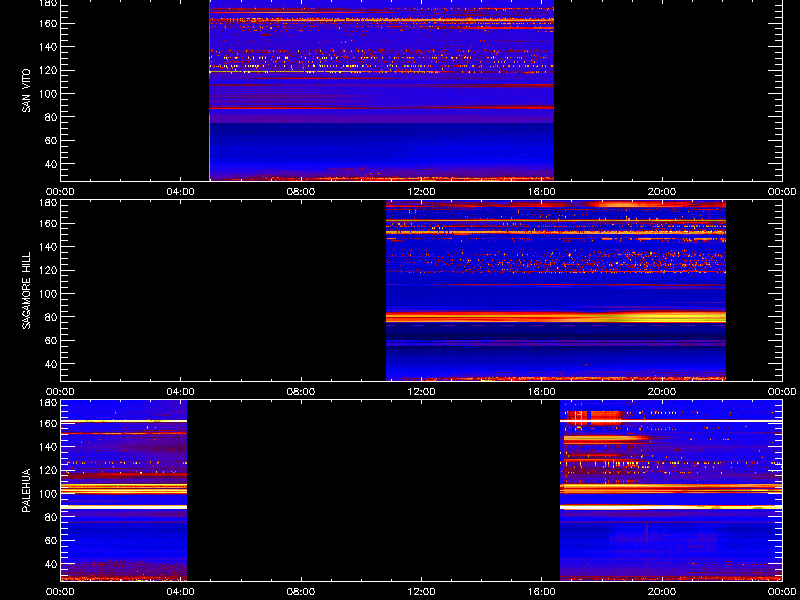Pick 20:00 on the Palehua time axis

[x=662, y=592]
